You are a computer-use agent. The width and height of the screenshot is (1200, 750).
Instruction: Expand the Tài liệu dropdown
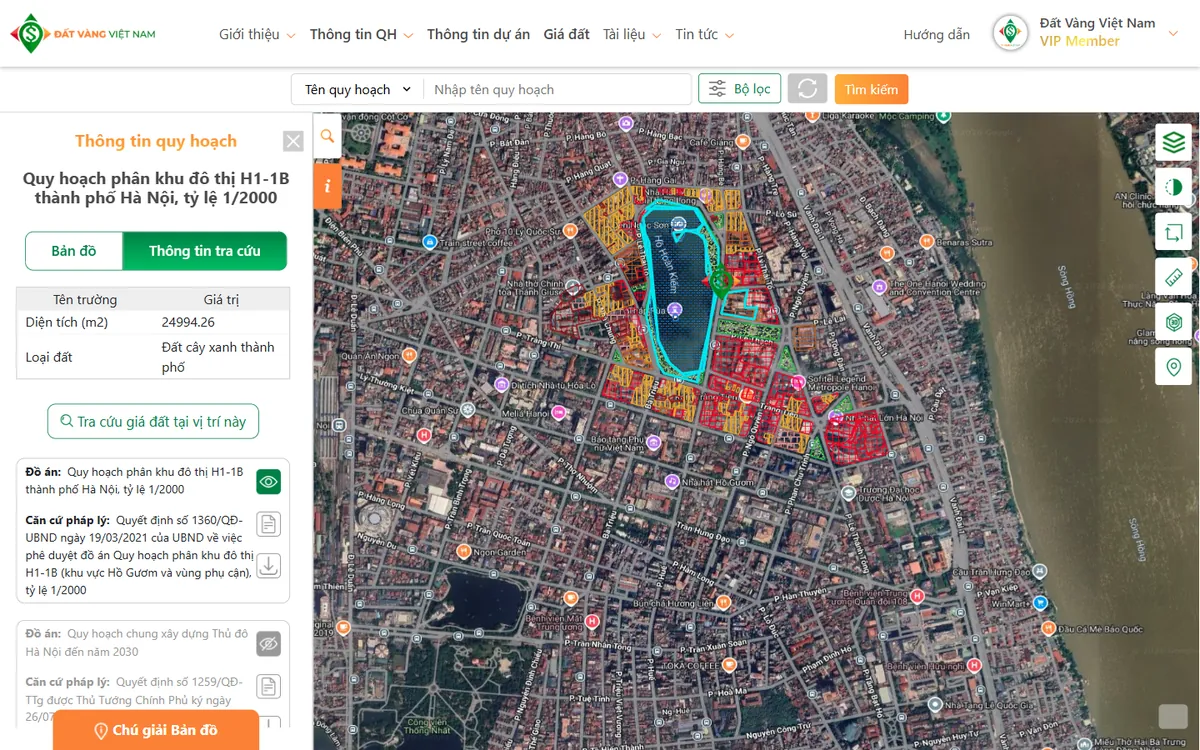pos(632,34)
